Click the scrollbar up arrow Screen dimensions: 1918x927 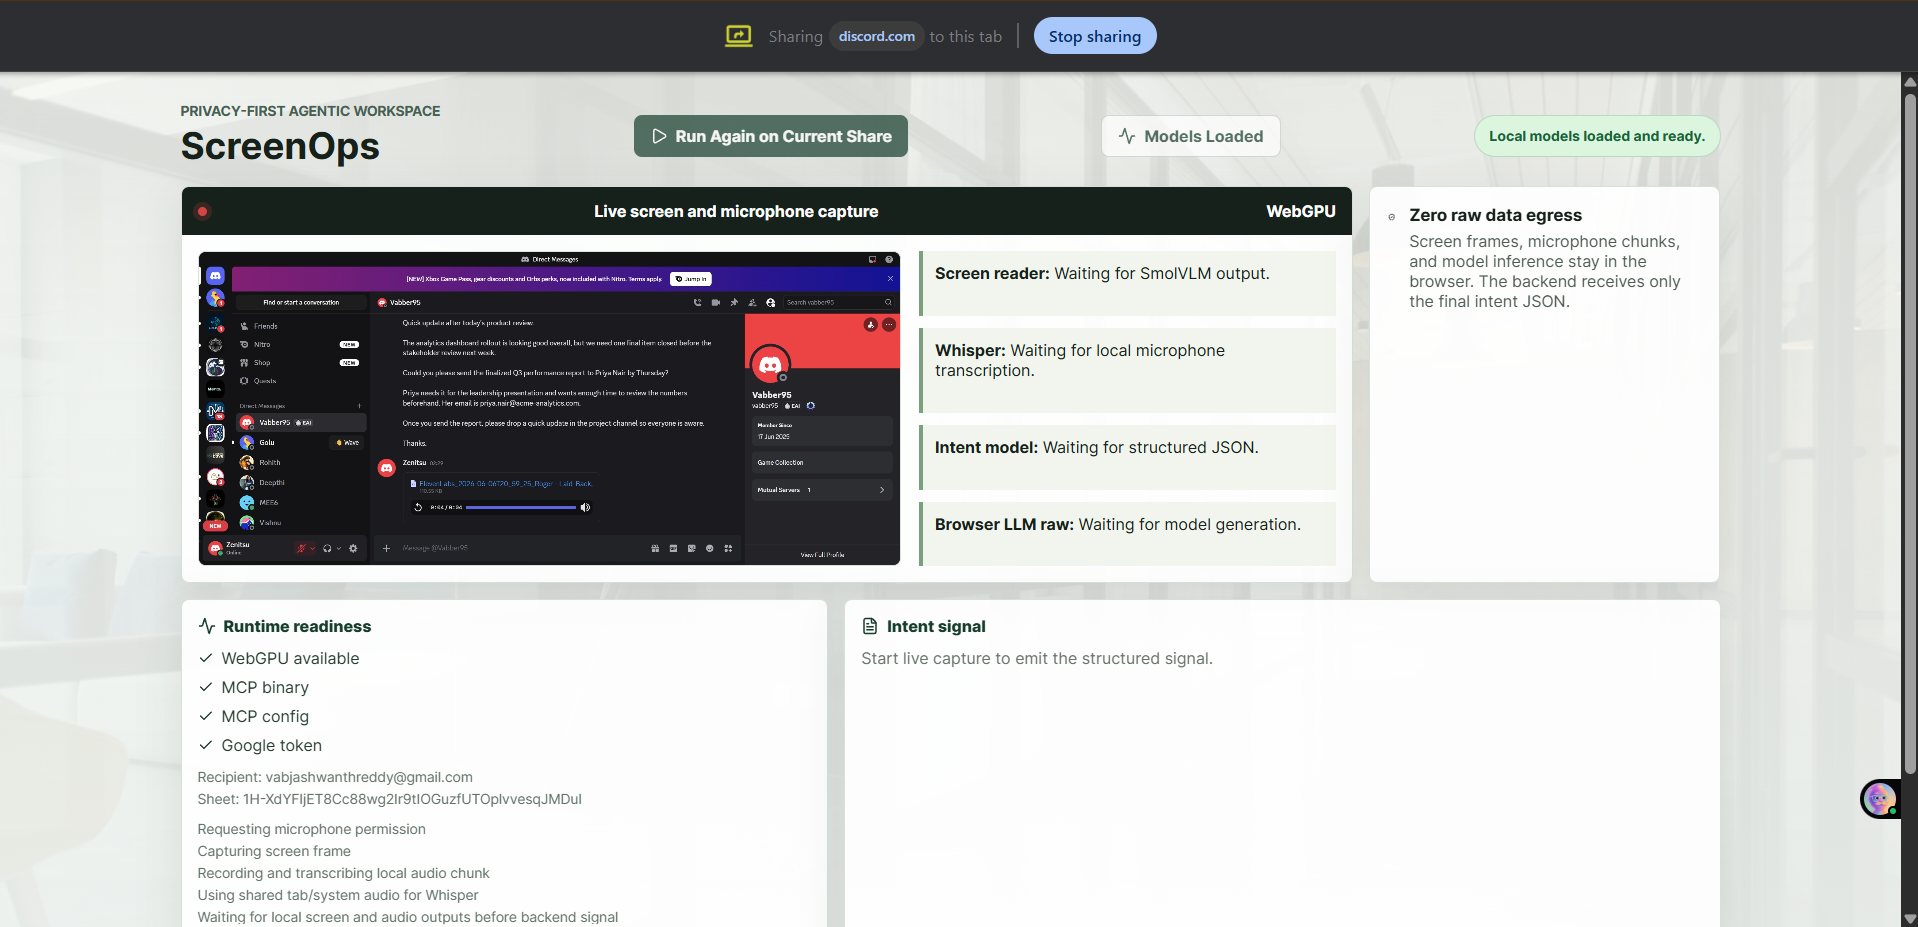(1910, 81)
